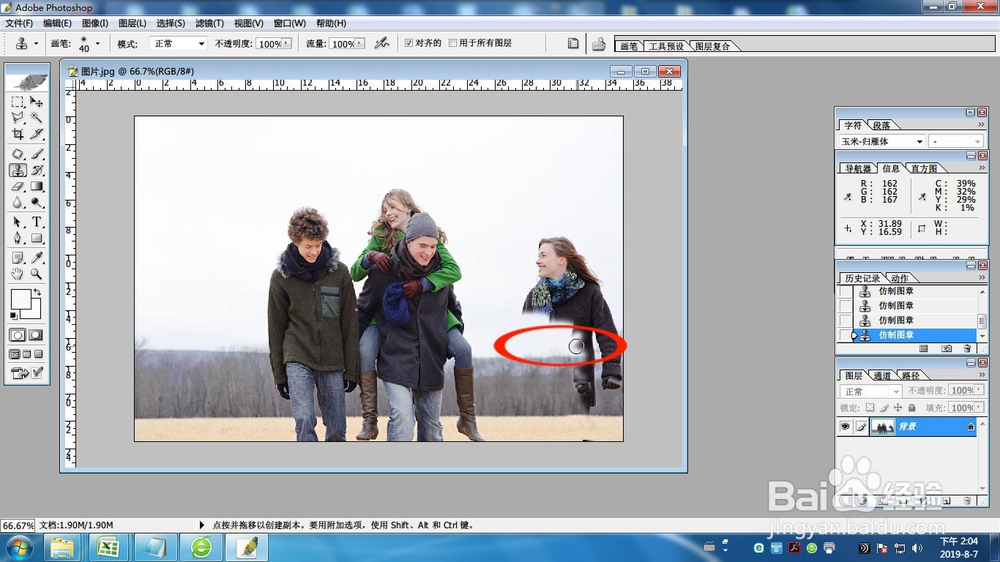Viewport: 1000px width, 562px height.
Task: Select the Gradient tool
Action: point(37,186)
